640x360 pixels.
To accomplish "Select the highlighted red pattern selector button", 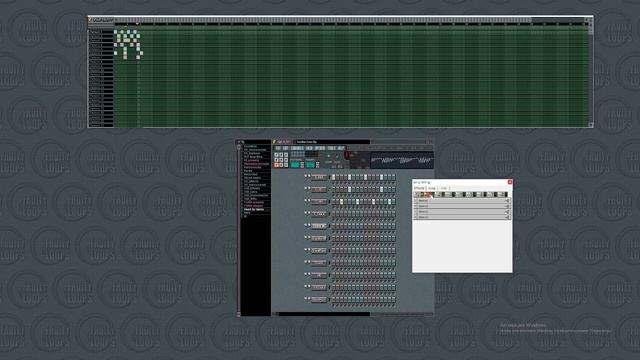I will tap(276, 165).
